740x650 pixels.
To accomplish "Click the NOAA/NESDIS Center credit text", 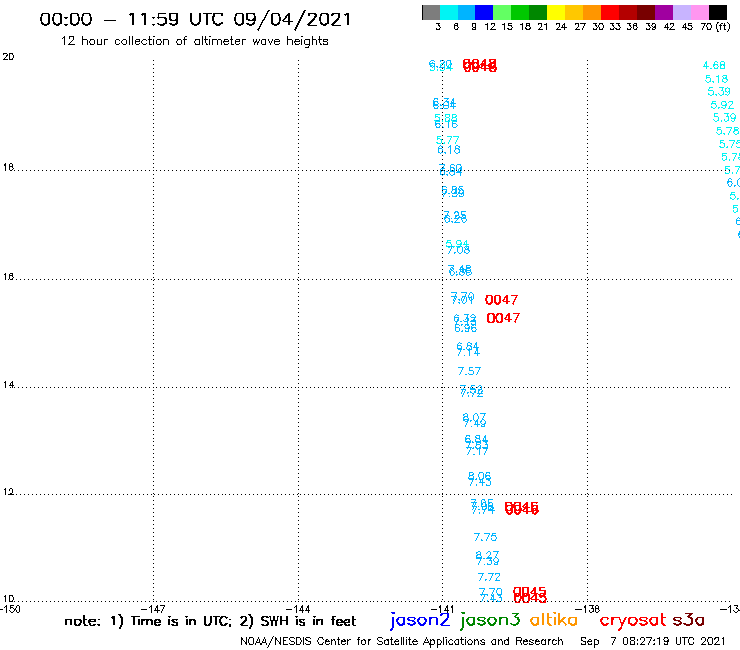I will [402, 641].
